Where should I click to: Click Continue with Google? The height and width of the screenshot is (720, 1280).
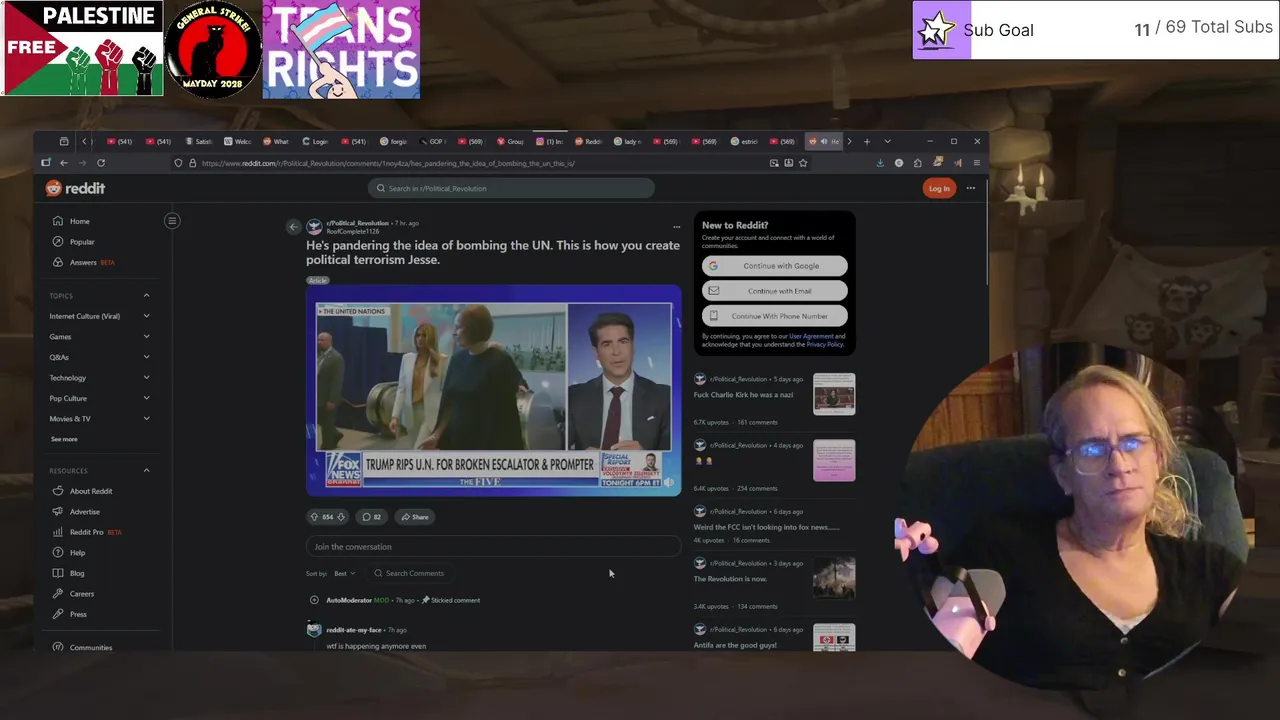click(x=775, y=266)
